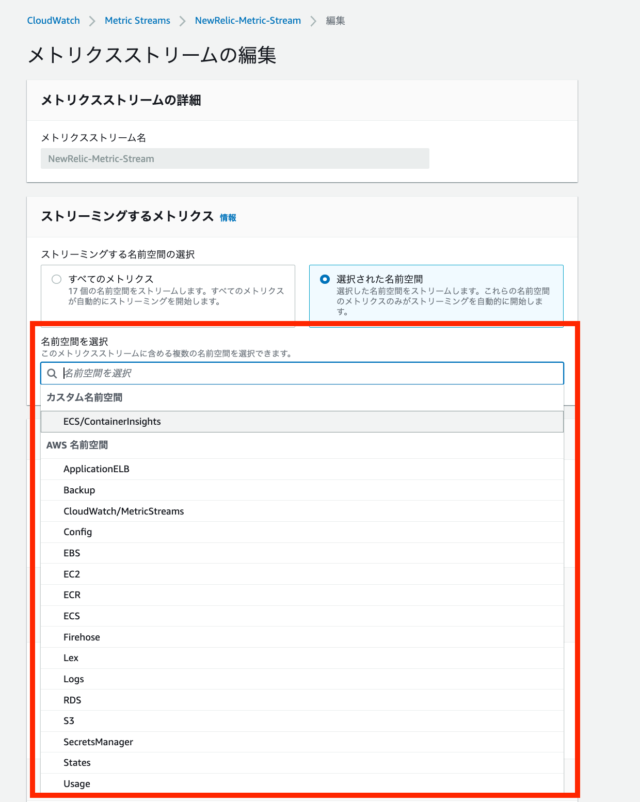Click the 編集 breadcrumb text
The width and height of the screenshot is (640, 802).
tap(335, 20)
